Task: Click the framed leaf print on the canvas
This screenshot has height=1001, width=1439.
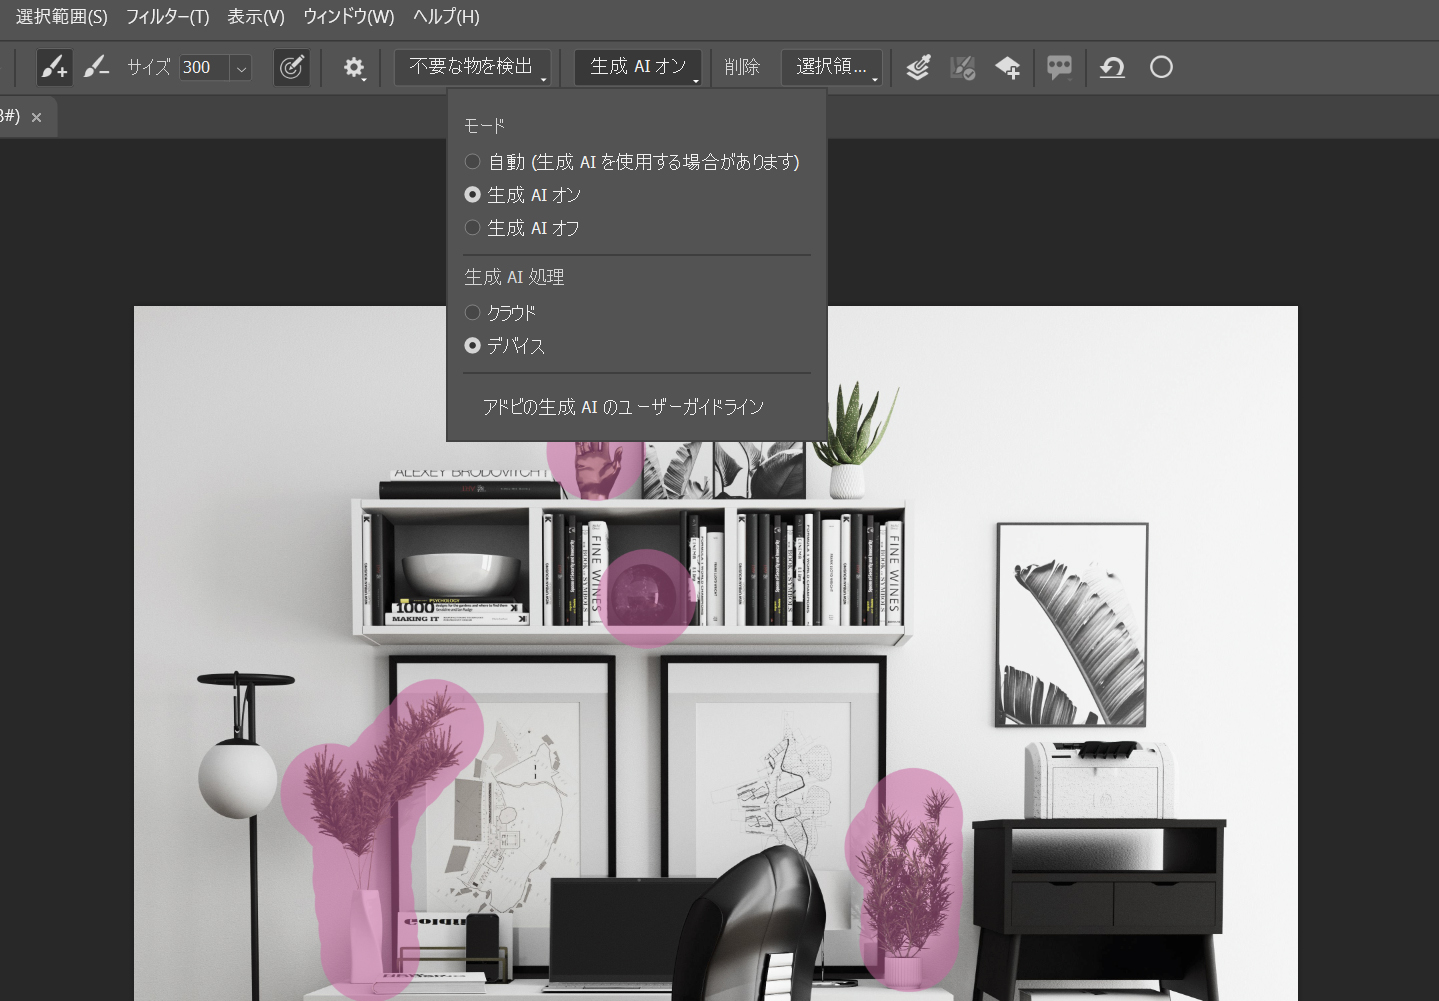Action: (x=1071, y=625)
